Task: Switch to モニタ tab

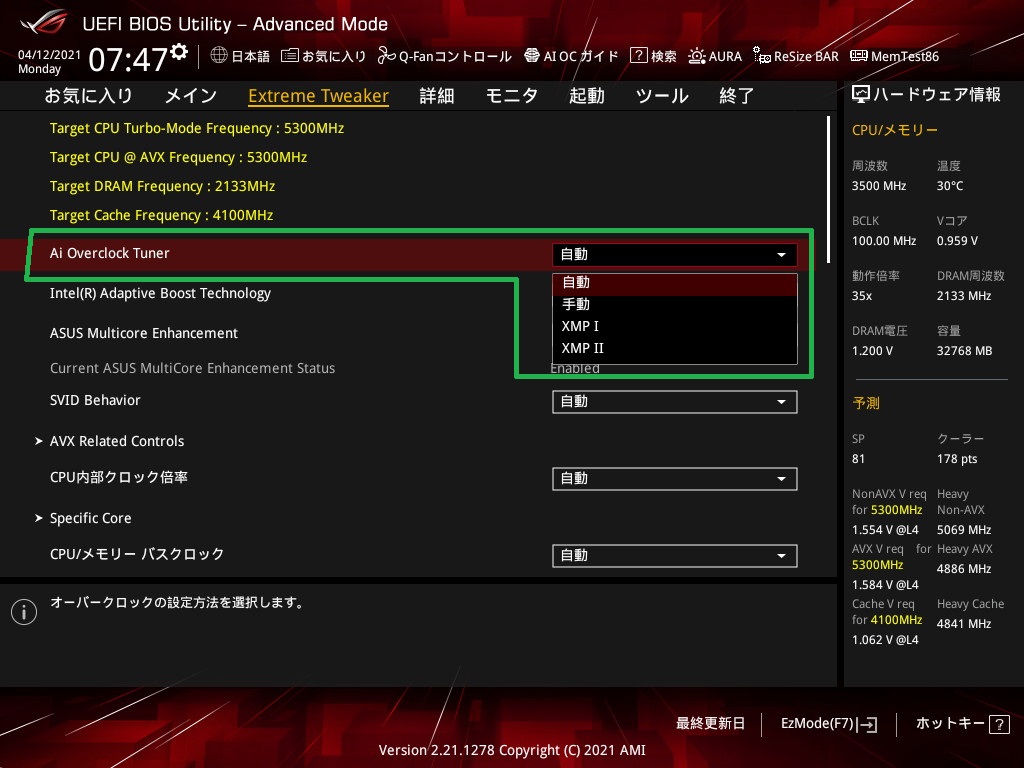Action: point(512,95)
